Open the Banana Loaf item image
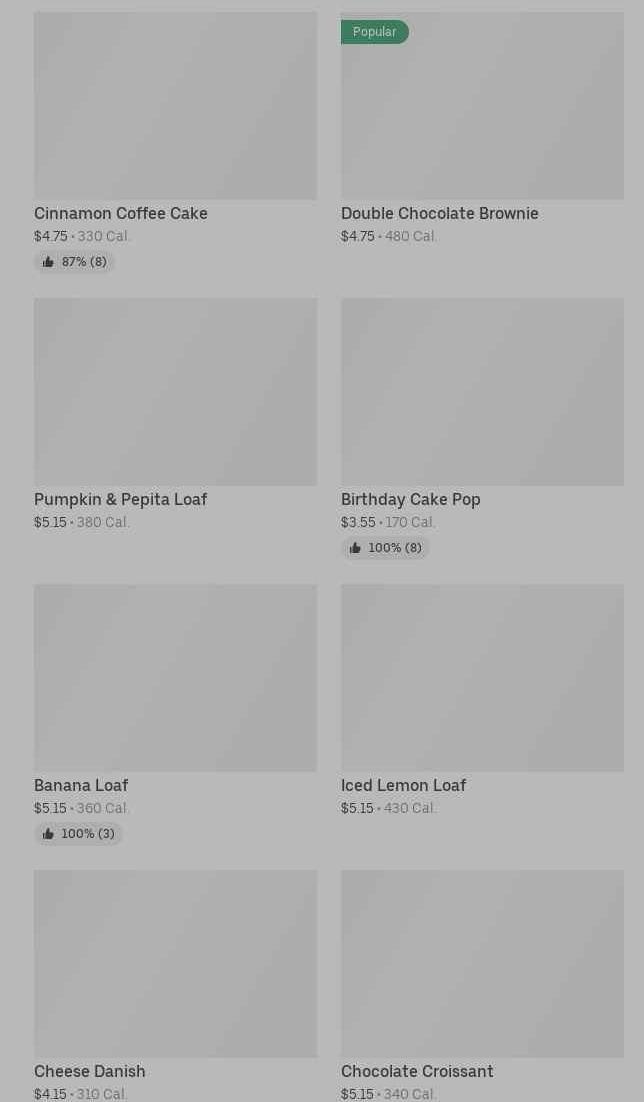Image resolution: width=644 pixels, height=1102 pixels. click(175, 678)
